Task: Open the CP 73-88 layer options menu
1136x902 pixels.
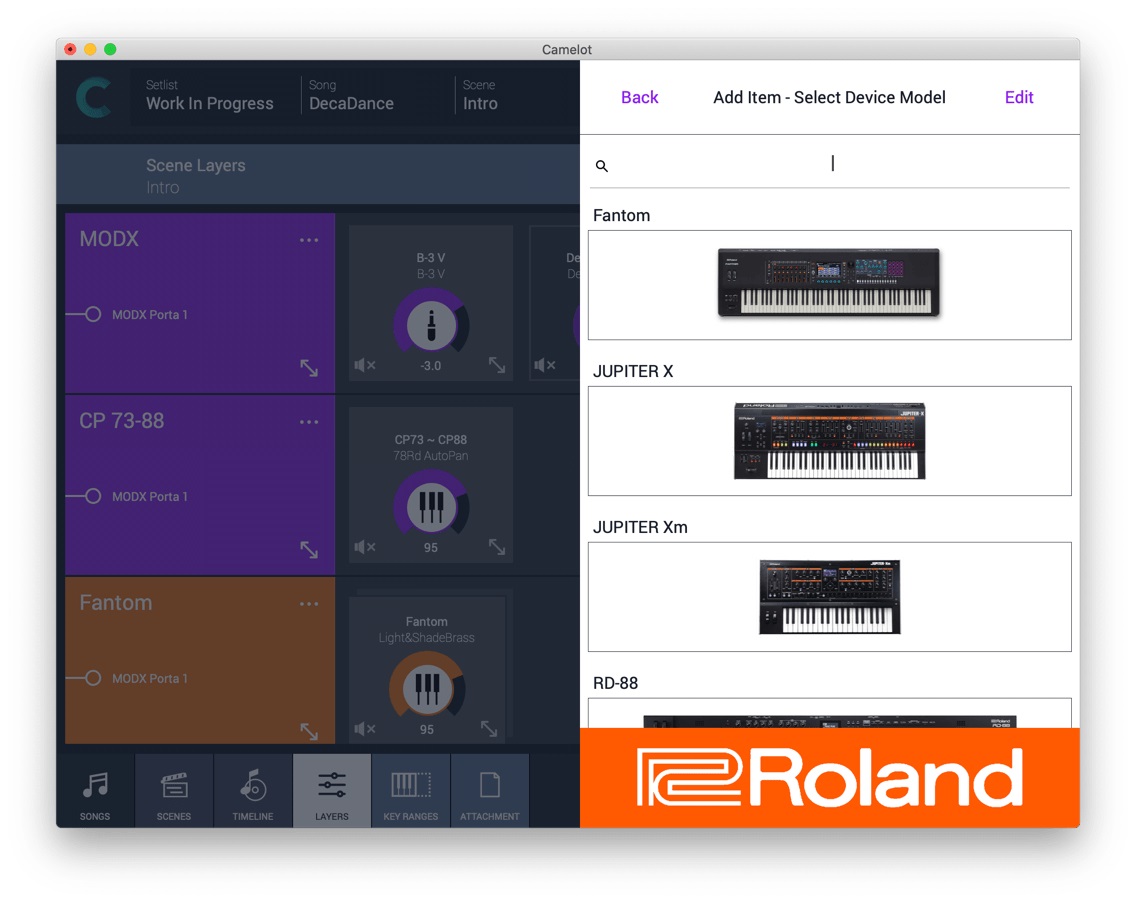Action: point(309,422)
